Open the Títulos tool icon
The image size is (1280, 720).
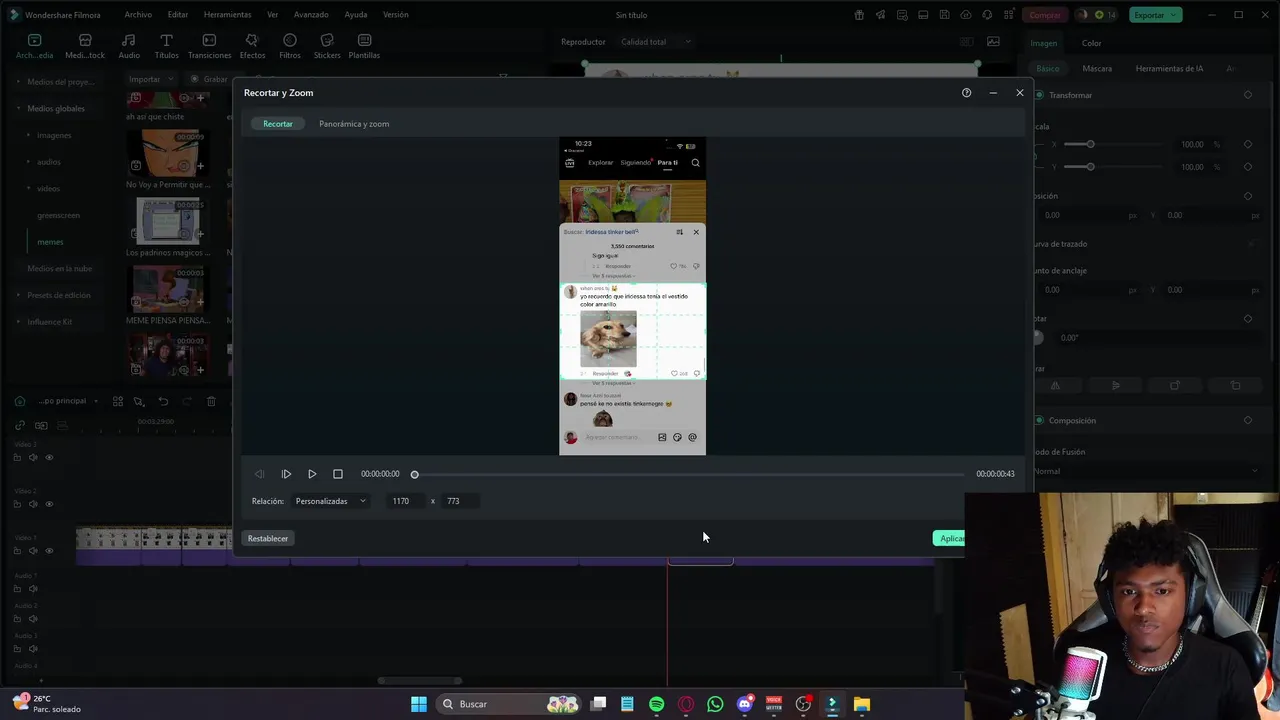pos(166,40)
